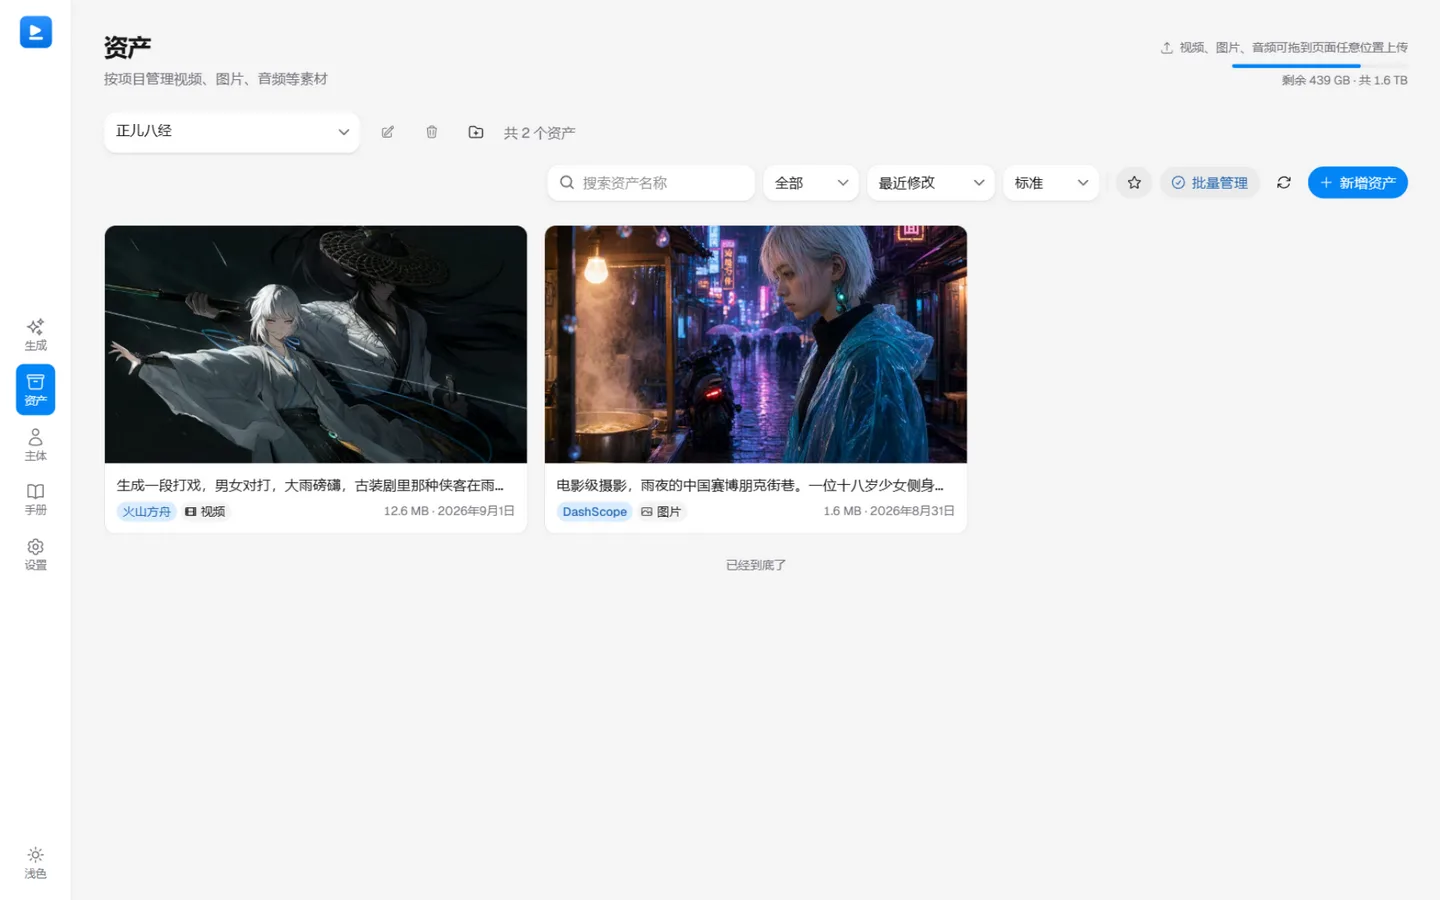This screenshot has width=1440, height=900.
Task: Open the 标准 view size dropdown
Action: pyautogui.click(x=1051, y=183)
